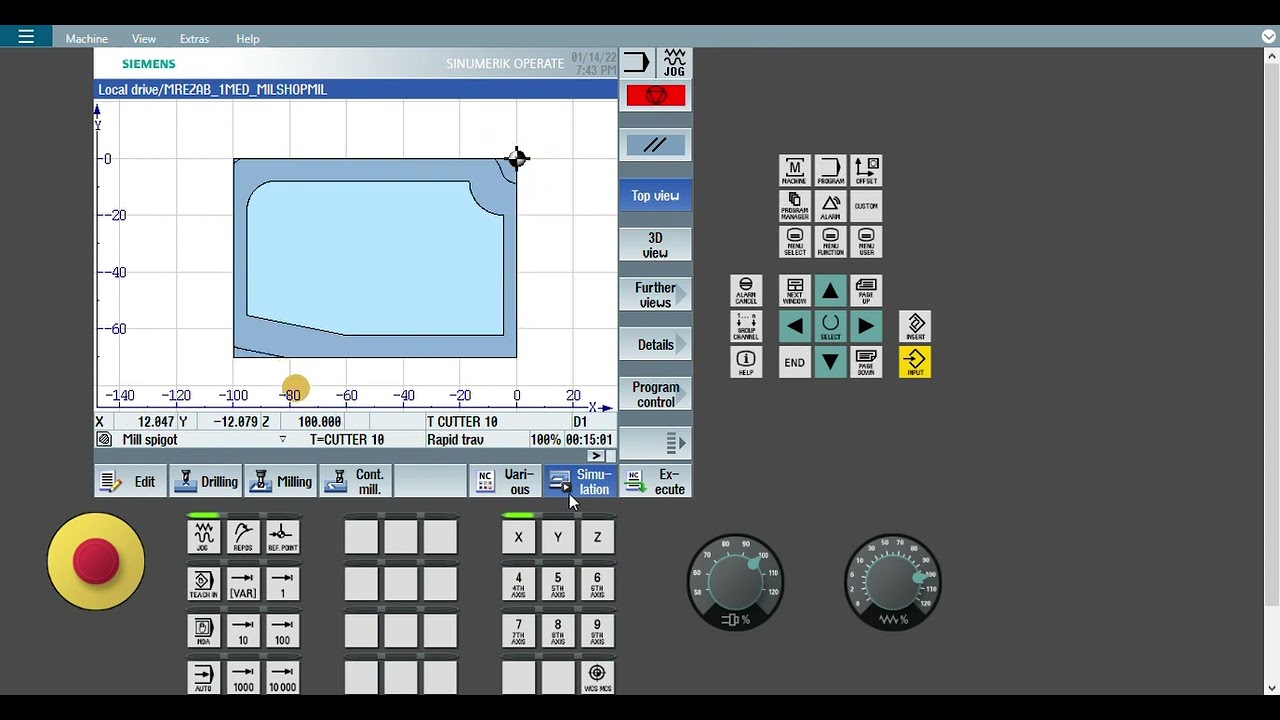Click the Drilling softkey
The image size is (1280, 720).
coord(205,482)
